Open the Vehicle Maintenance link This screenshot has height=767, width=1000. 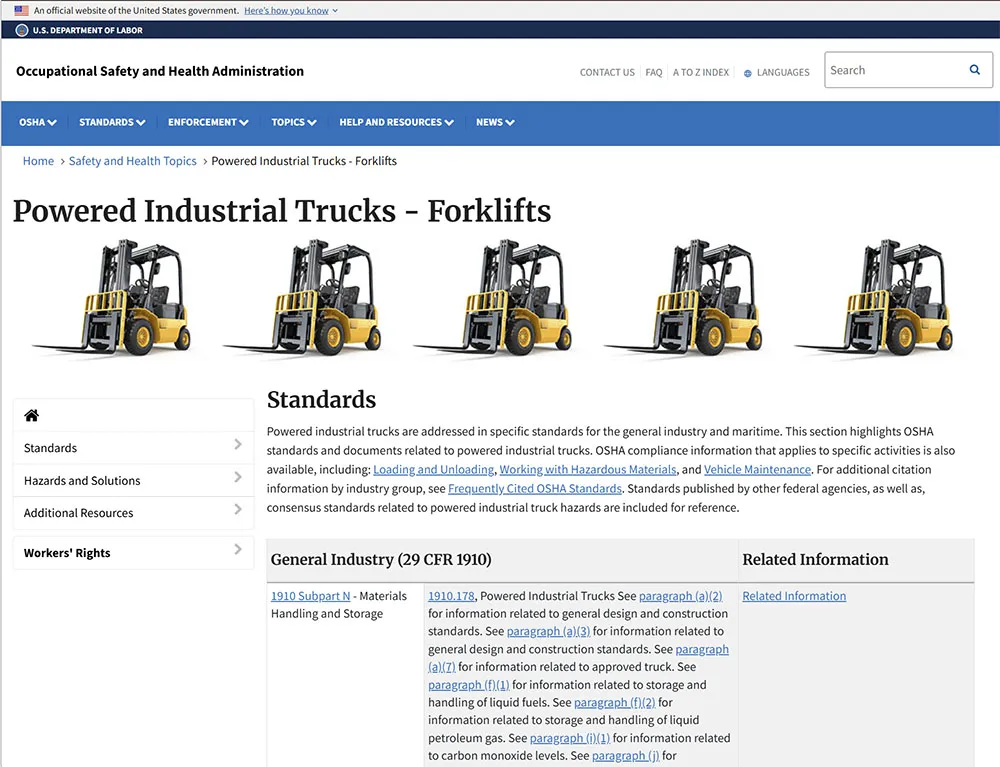pyautogui.click(x=757, y=469)
